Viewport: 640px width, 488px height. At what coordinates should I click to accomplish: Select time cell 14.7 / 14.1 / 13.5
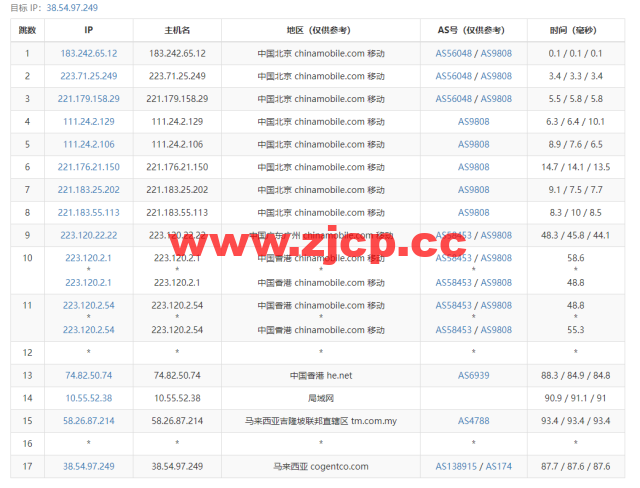pos(576,167)
